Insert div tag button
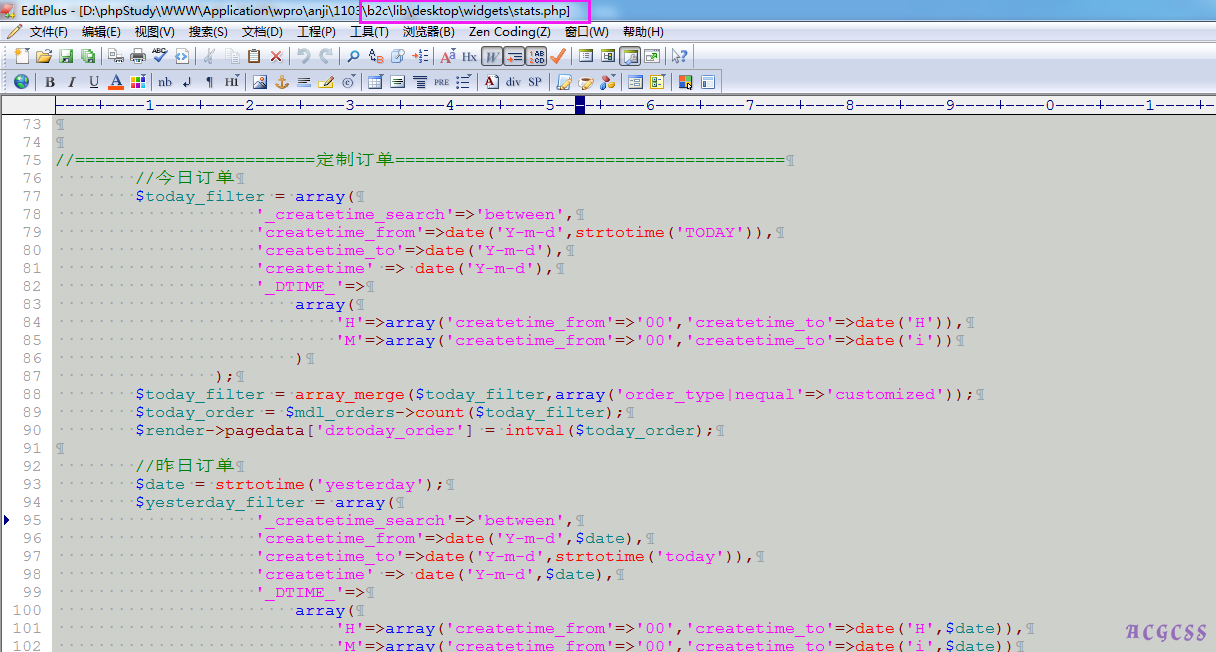Viewport: 1216px width, 652px height. (513, 82)
